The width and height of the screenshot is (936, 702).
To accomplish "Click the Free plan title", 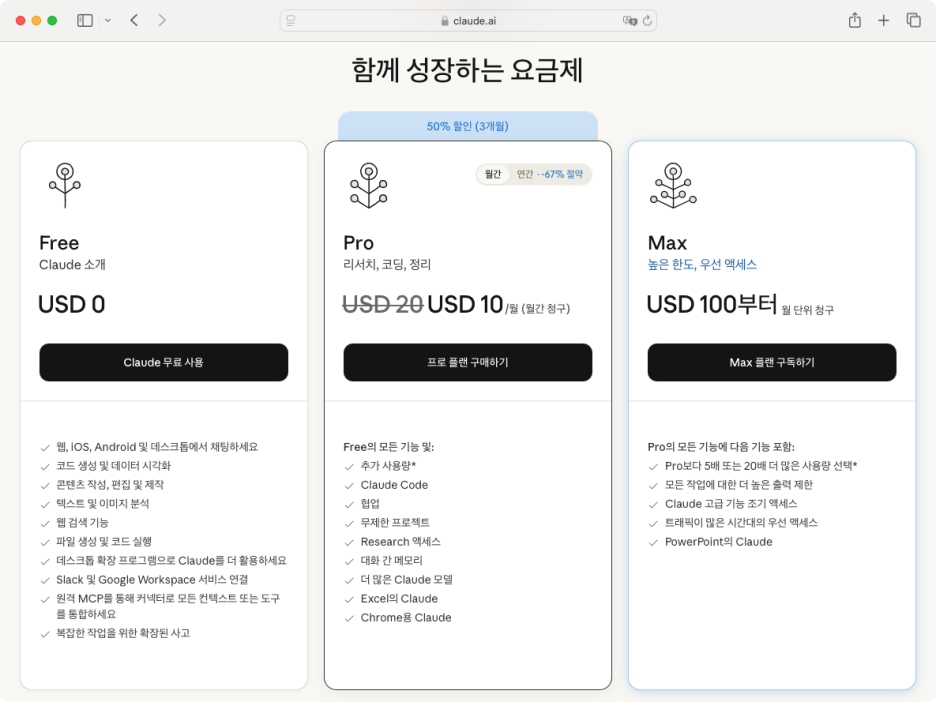I will 59,243.
